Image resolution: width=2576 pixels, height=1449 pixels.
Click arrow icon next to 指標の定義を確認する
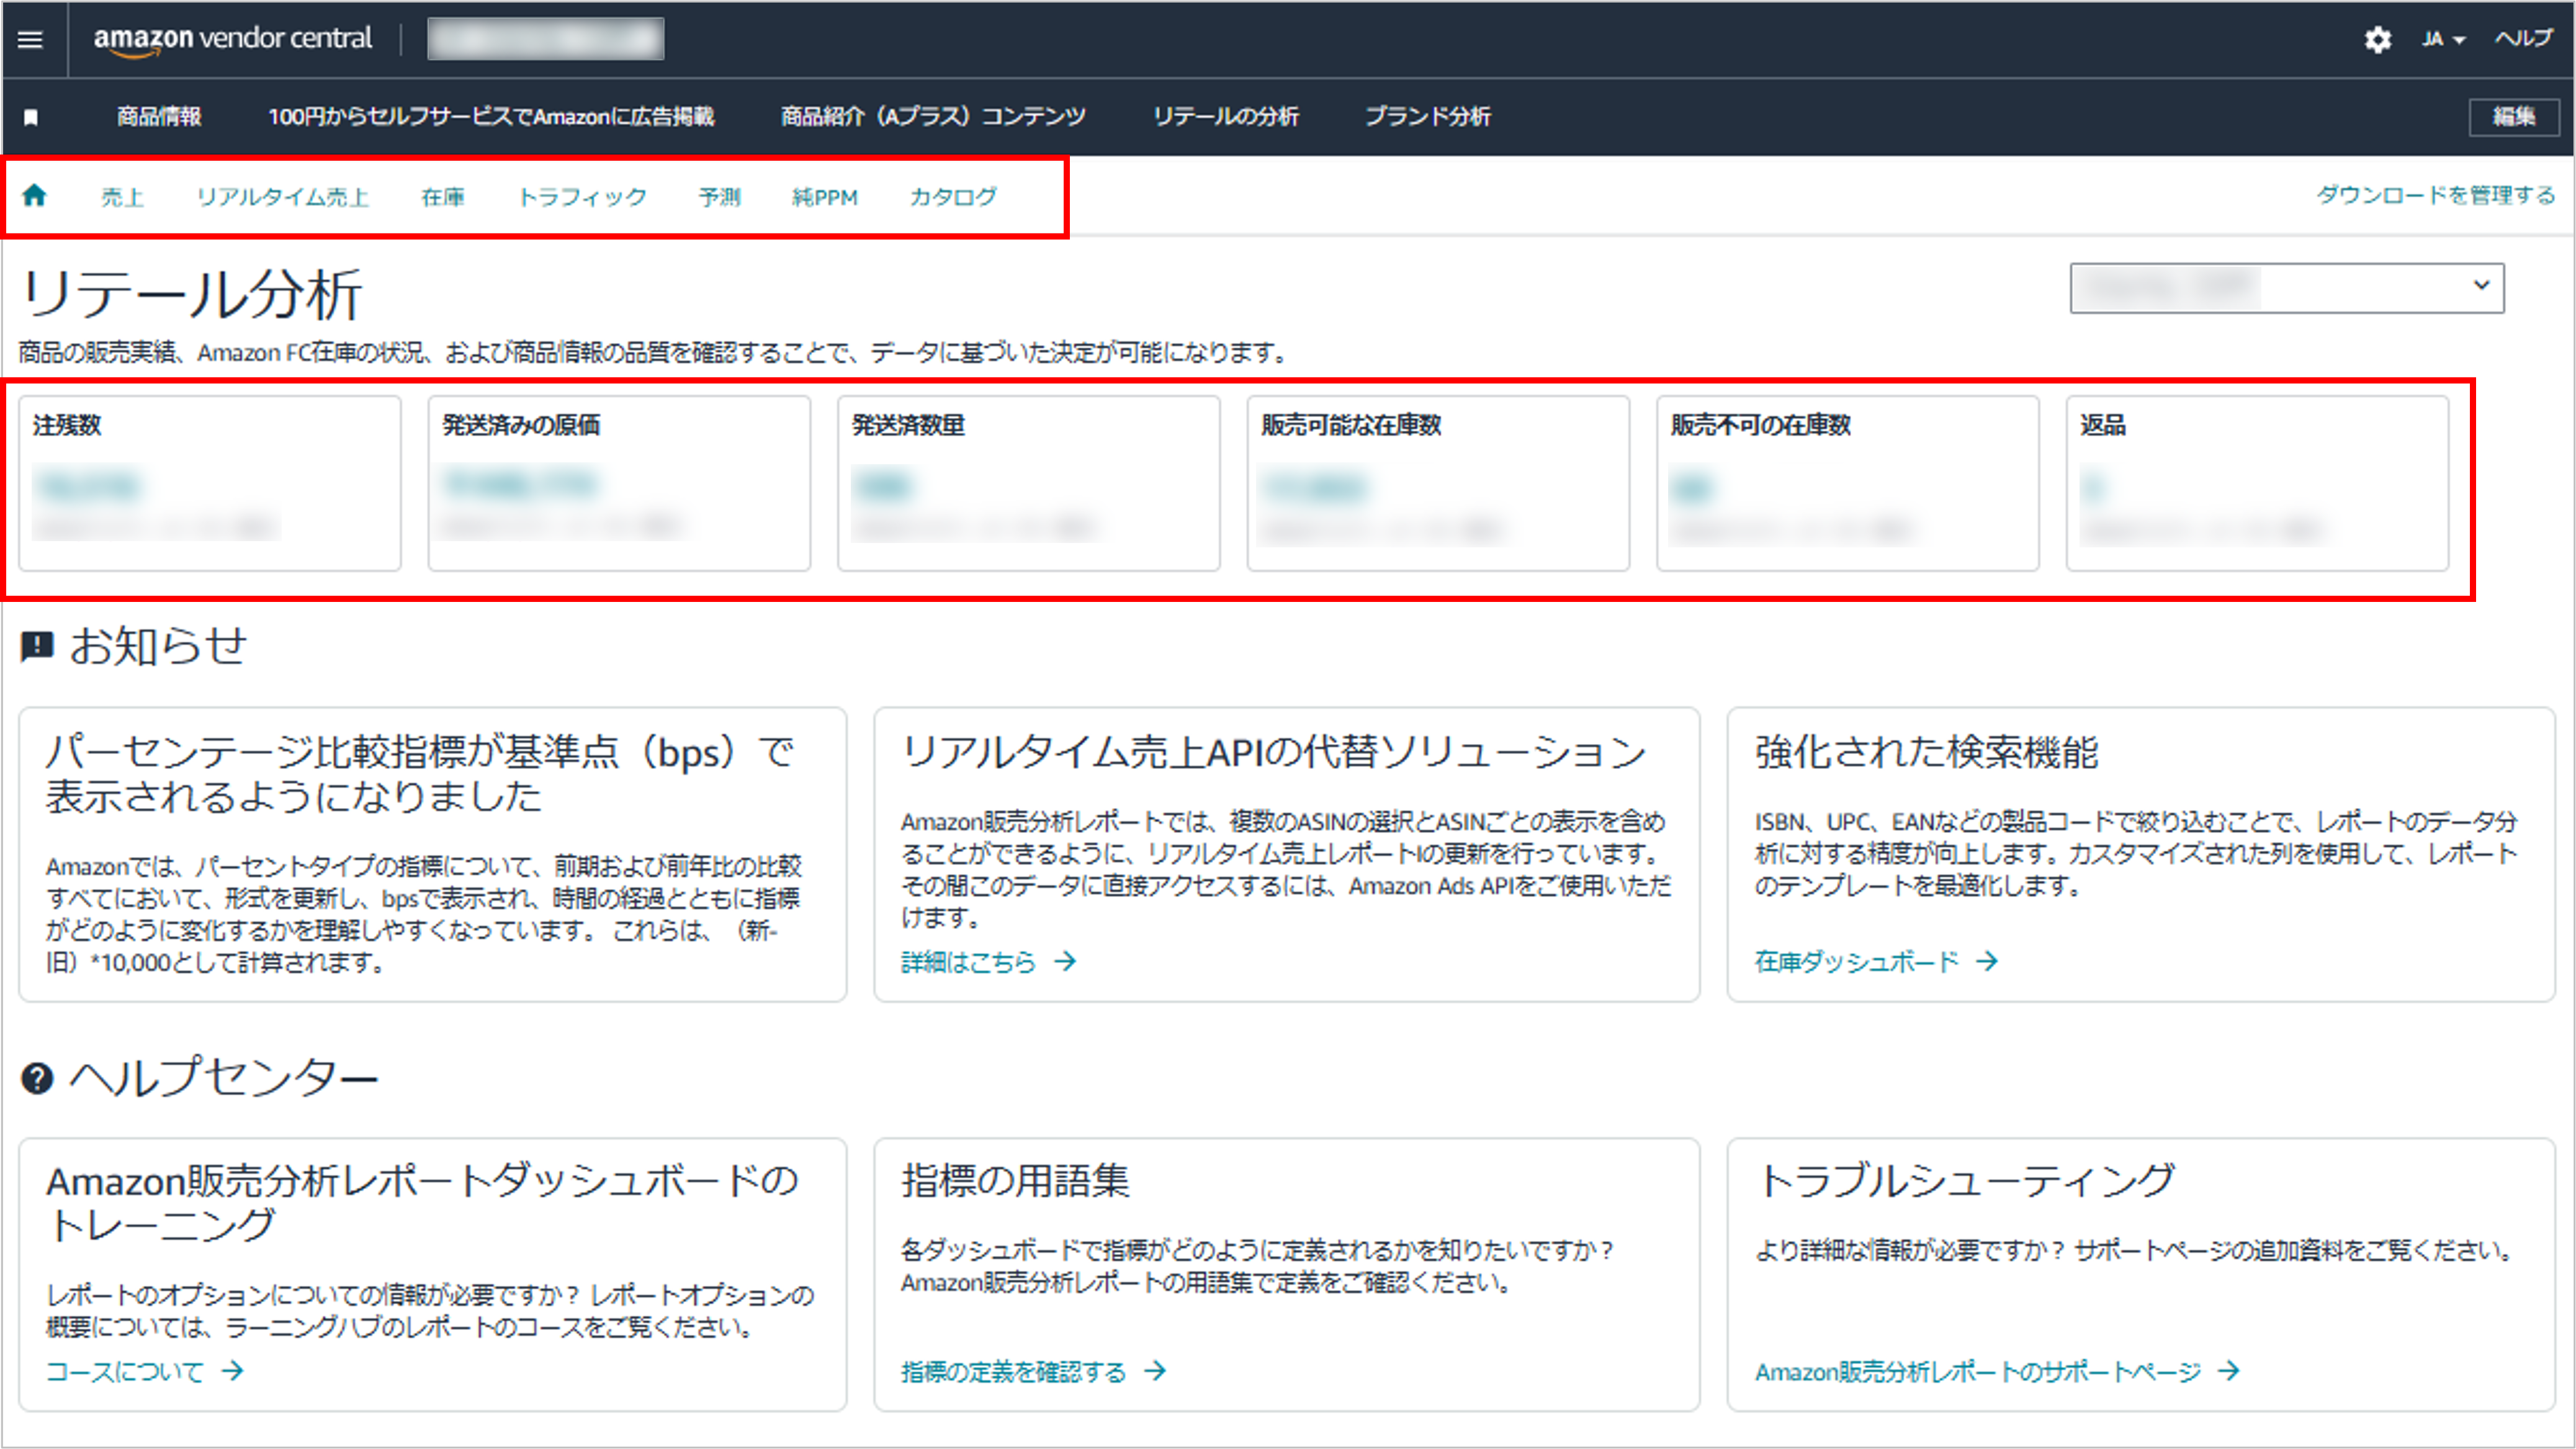1155,1370
